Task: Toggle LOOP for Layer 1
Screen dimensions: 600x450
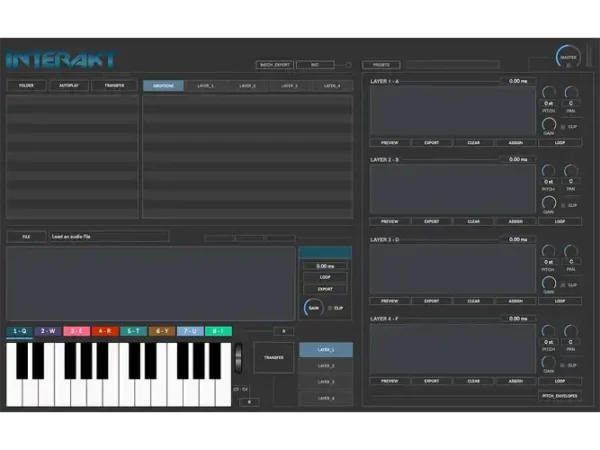Action: click(x=560, y=143)
